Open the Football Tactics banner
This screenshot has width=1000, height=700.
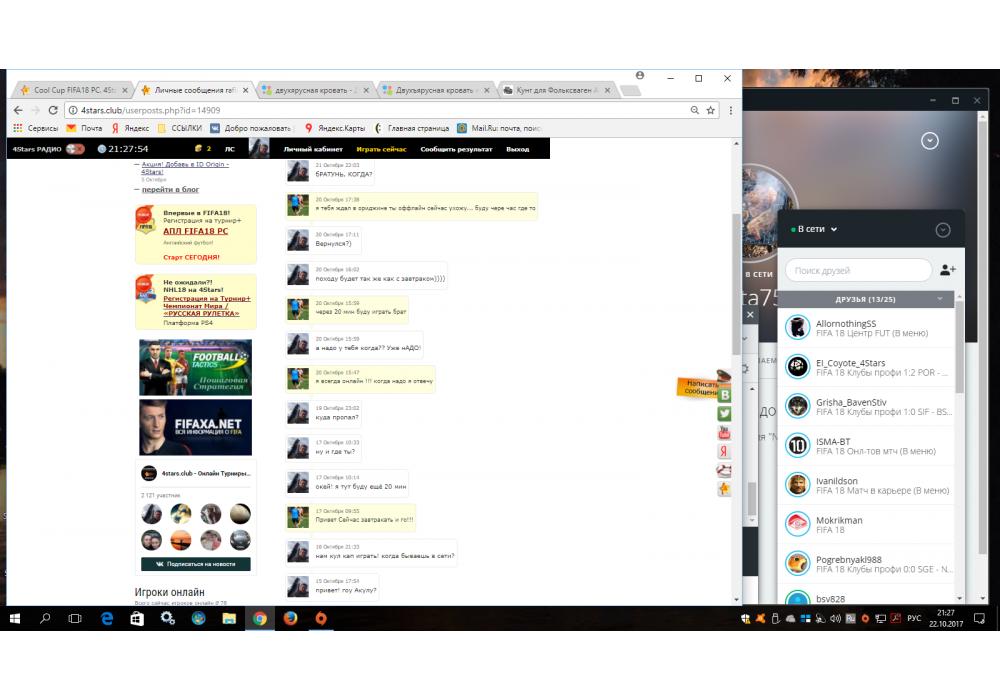click(x=195, y=367)
